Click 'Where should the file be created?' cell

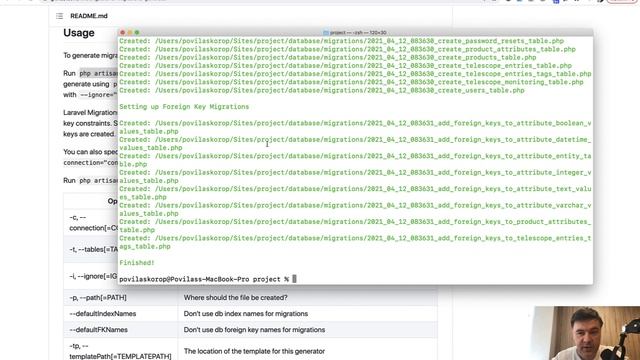click(x=307, y=298)
